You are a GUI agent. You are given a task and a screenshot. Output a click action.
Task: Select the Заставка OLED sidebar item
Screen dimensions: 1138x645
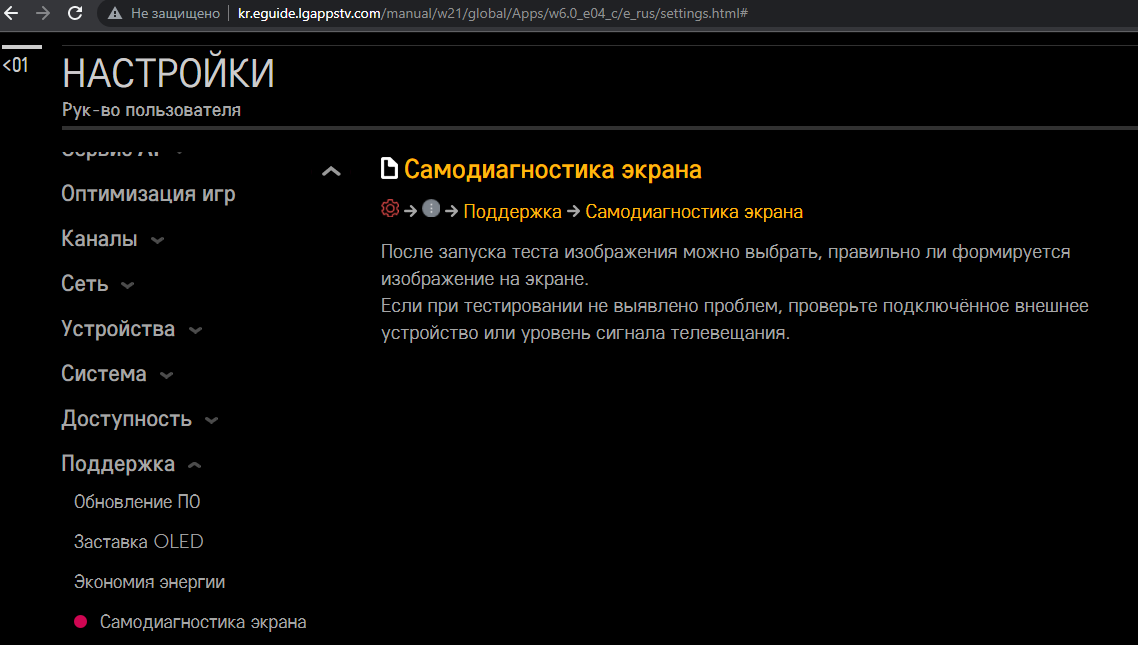point(138,542)
